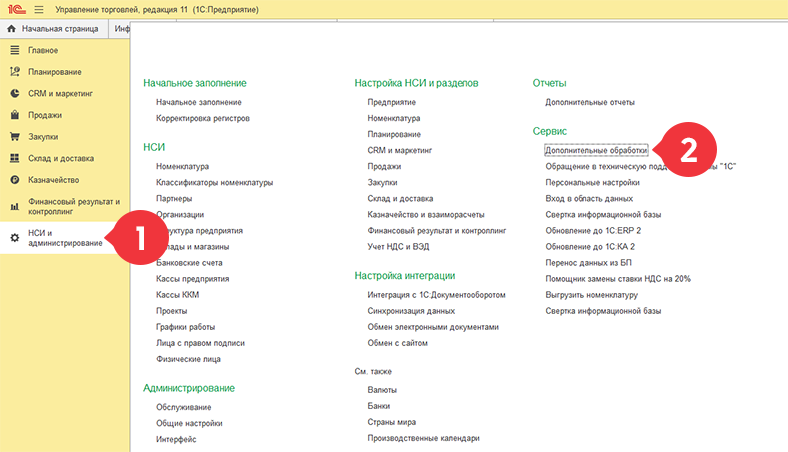Click the Склад и доставка grid icon
This screenshot has height=452, width=788.
tap(15, 158)
